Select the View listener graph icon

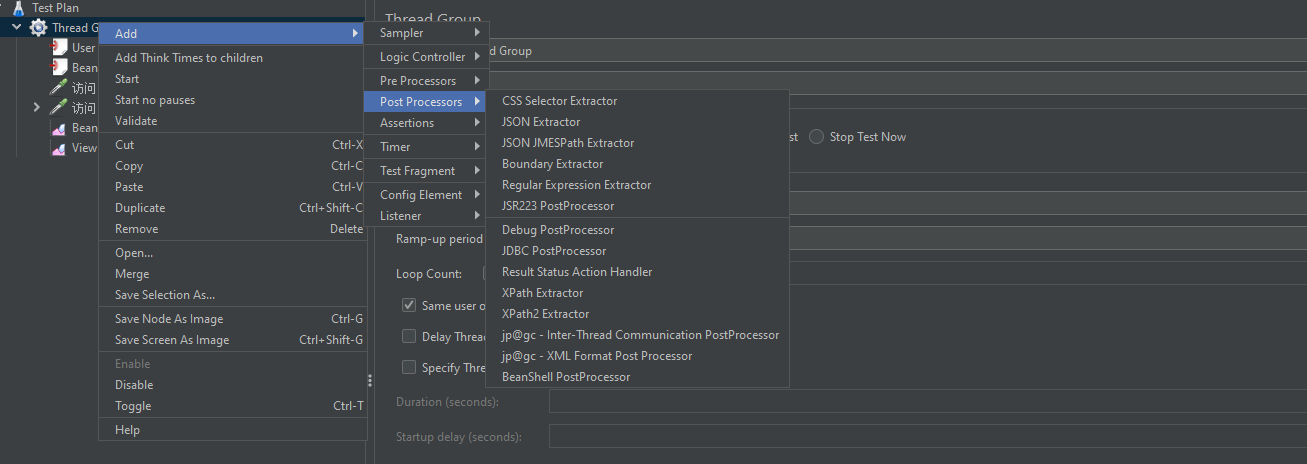[59, 148]
